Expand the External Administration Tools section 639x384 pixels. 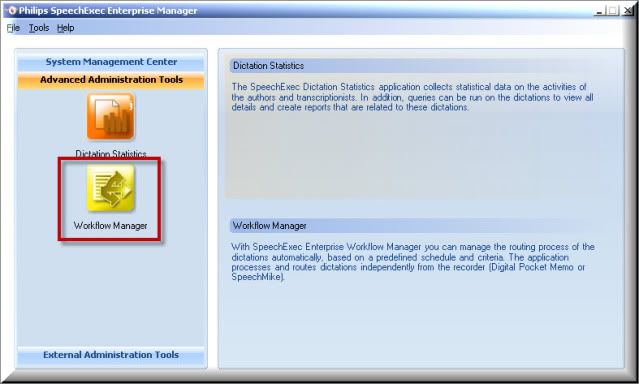(111, 355)
